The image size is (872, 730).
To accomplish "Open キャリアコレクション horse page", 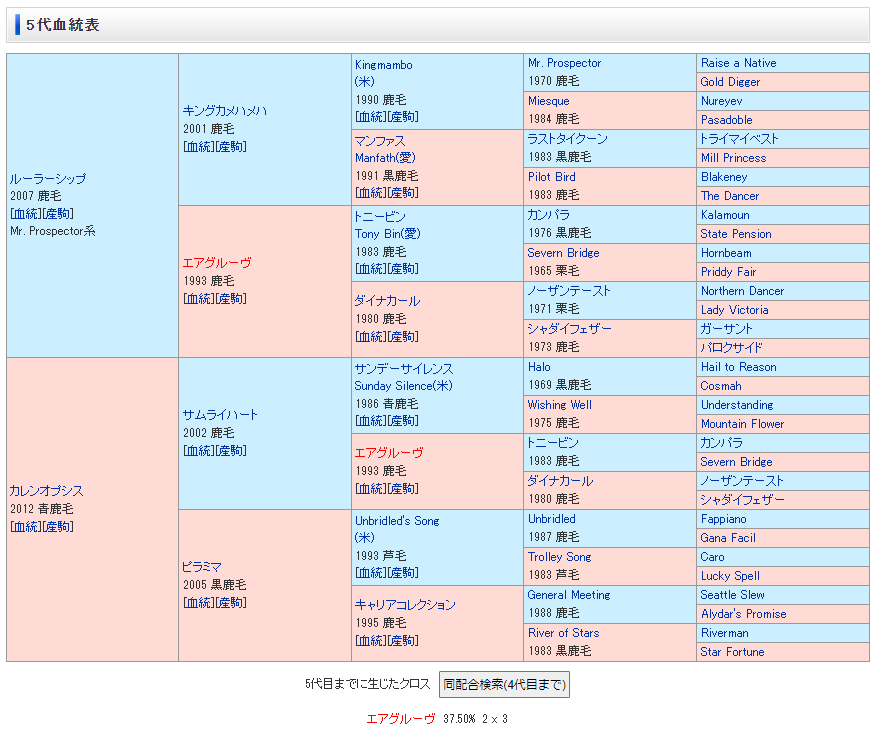I will 404,605.
